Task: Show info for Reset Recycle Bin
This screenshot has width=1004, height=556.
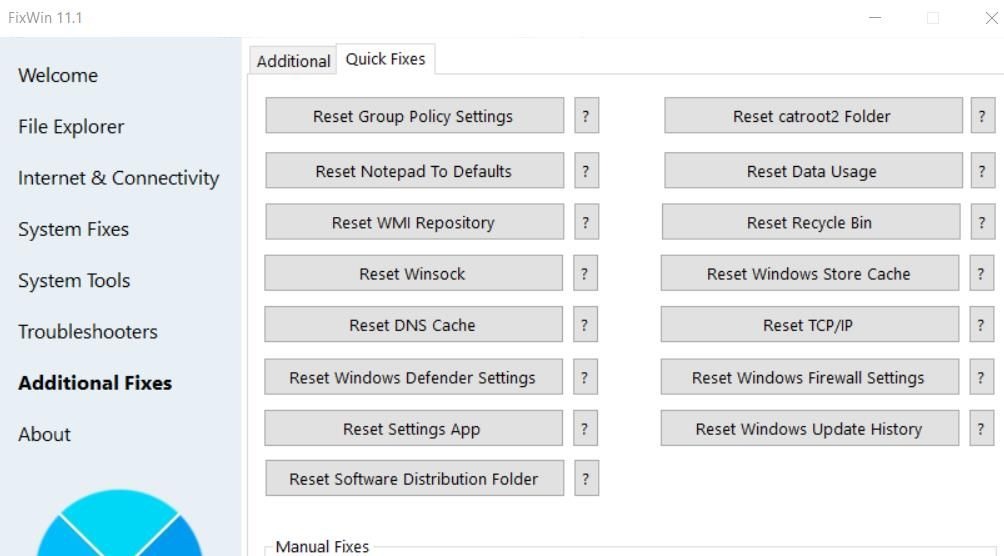Action: (983, 222)
